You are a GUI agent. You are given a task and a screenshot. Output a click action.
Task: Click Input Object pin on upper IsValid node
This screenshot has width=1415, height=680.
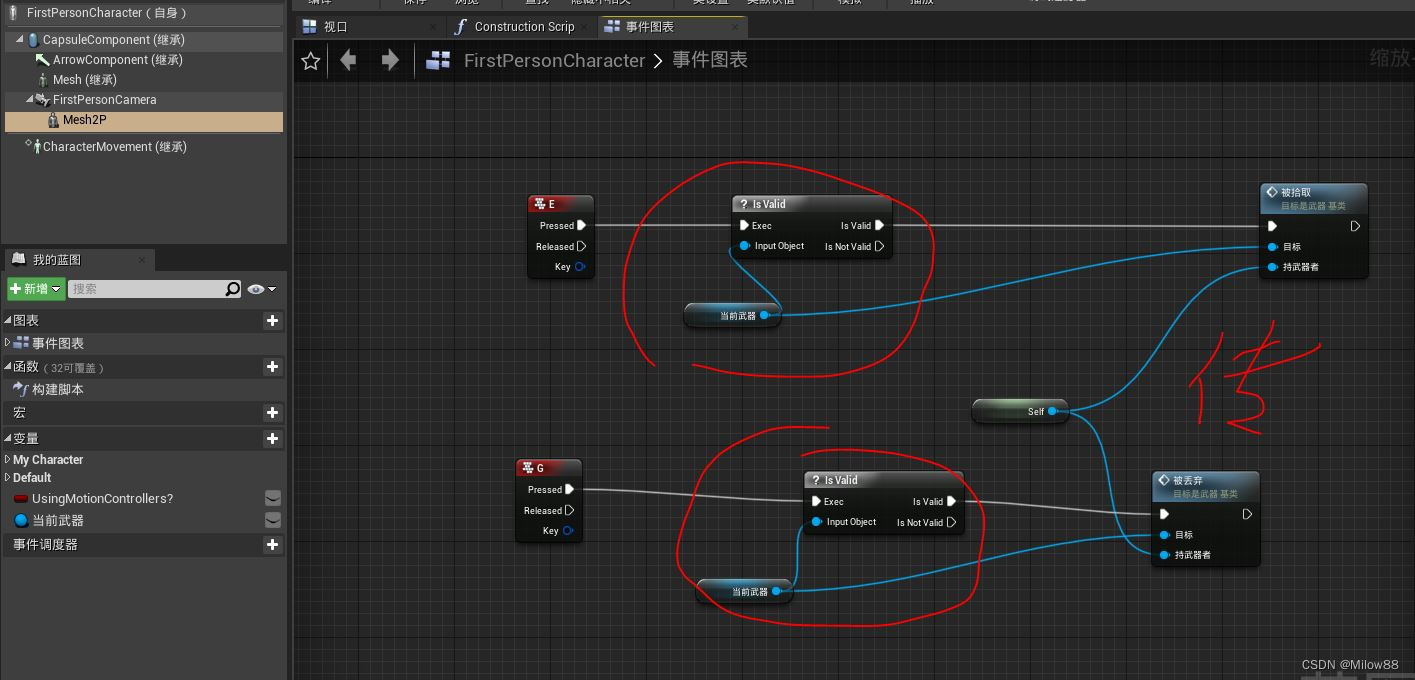745,246
